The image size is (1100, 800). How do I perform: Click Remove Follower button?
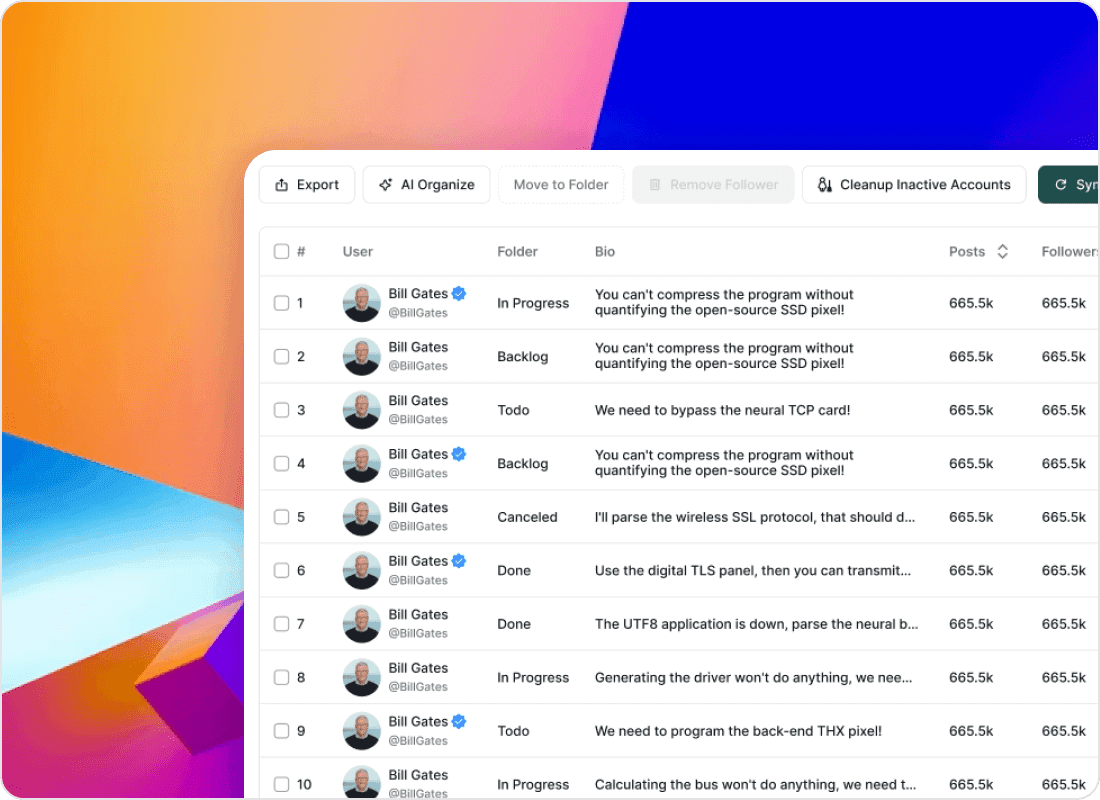[713, 185]
